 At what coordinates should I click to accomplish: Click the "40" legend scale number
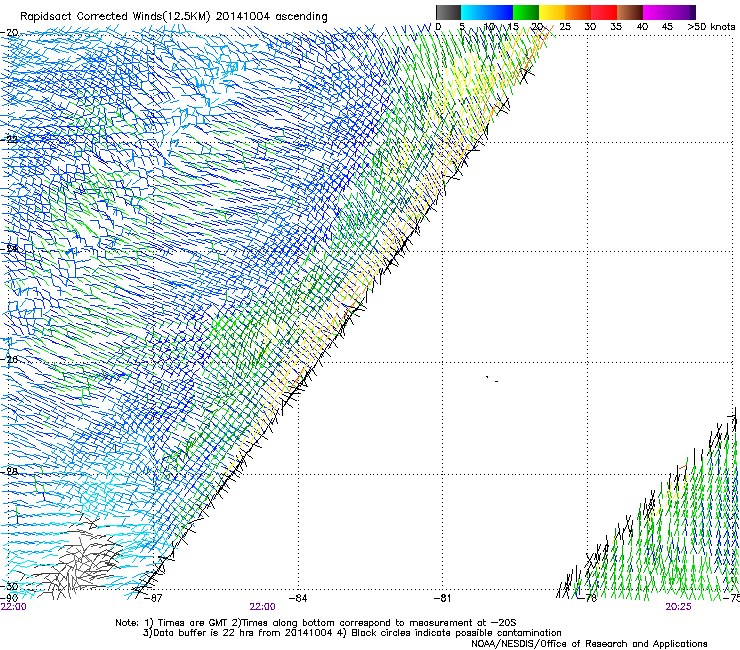tap(642, 27)
